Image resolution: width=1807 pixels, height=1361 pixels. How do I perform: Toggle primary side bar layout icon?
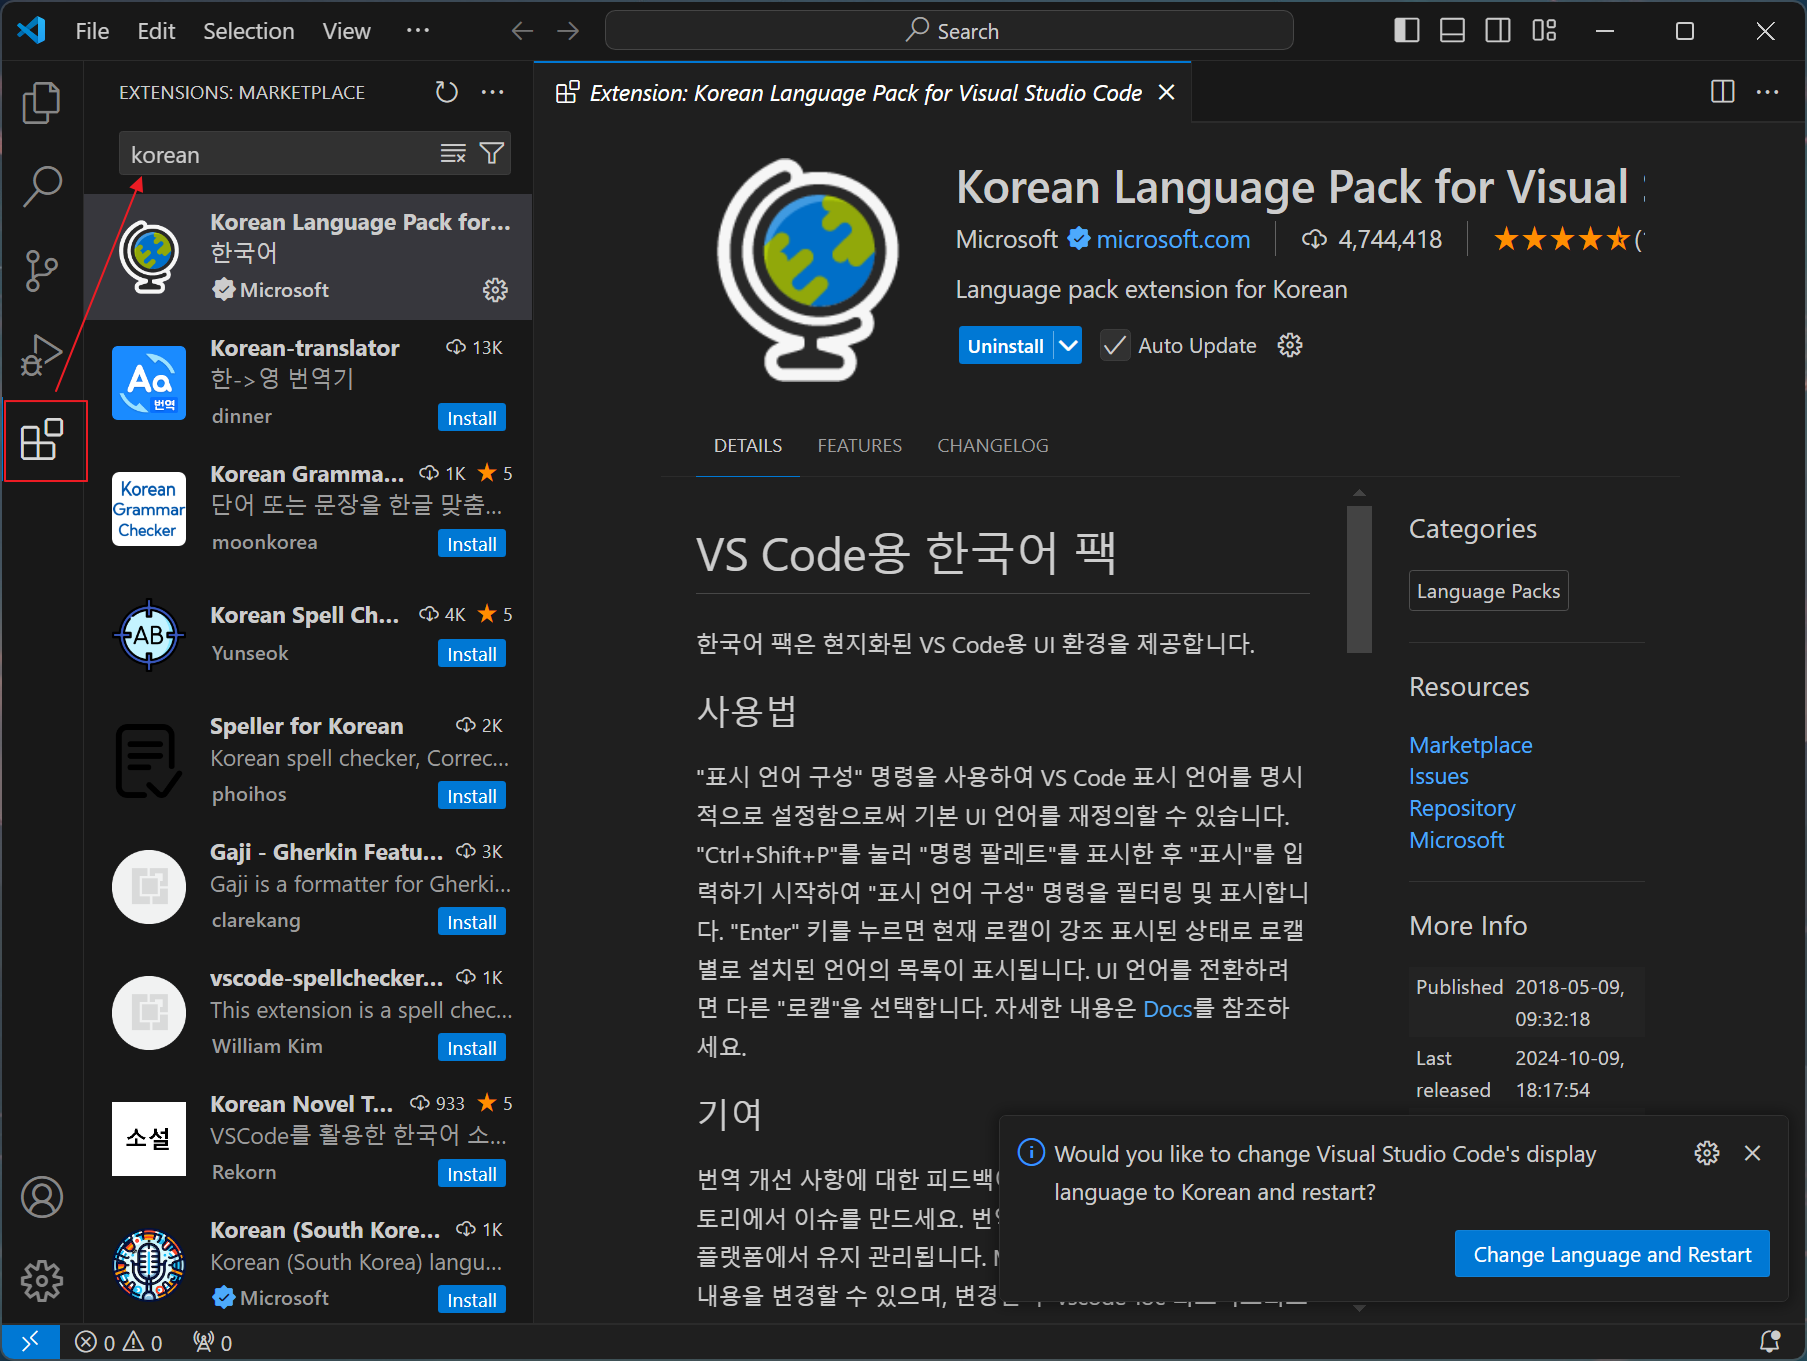[x=1407, y=31]
